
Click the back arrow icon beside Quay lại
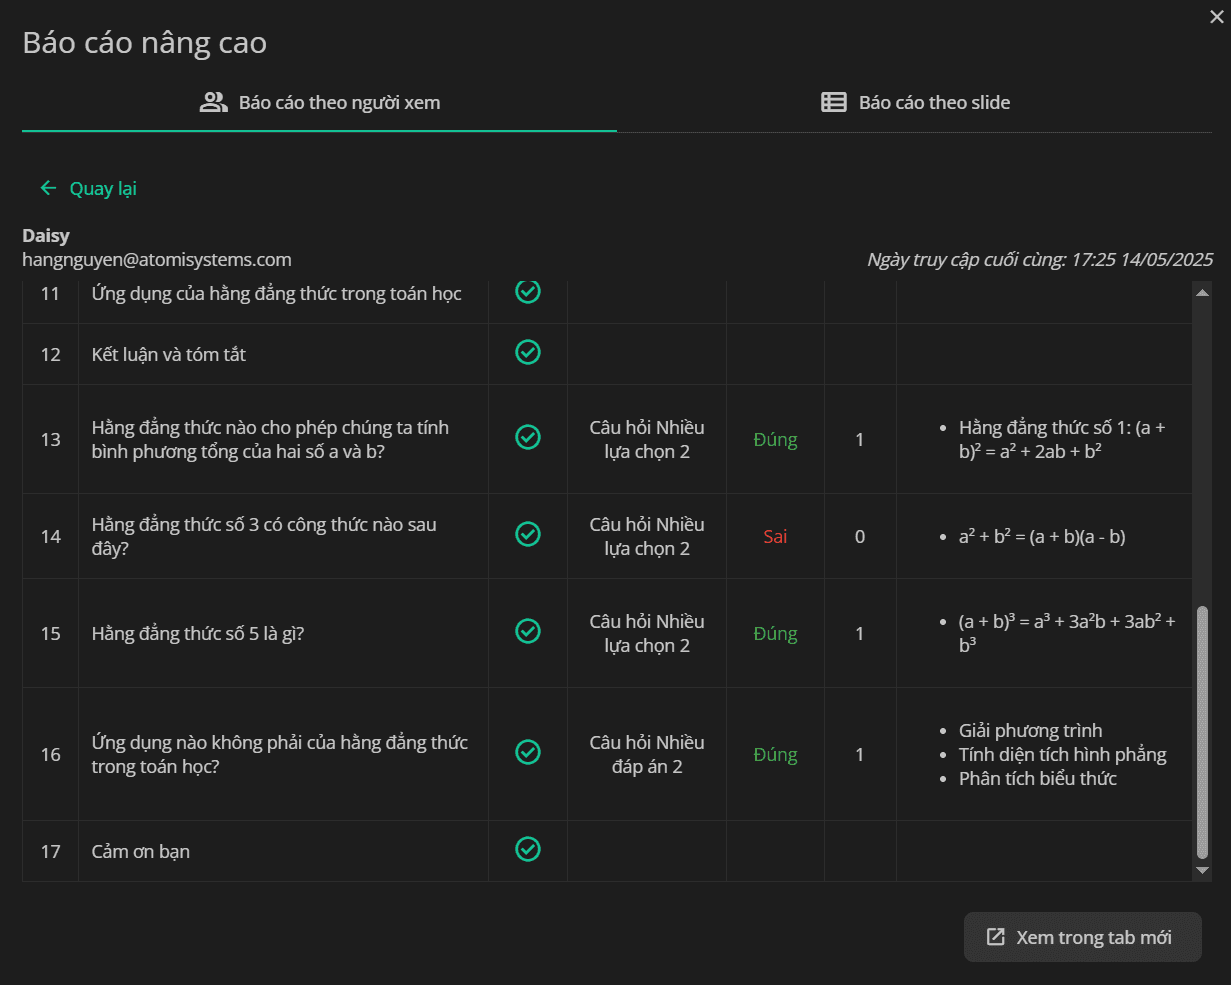pyautogui.click(x=48, y=188)
